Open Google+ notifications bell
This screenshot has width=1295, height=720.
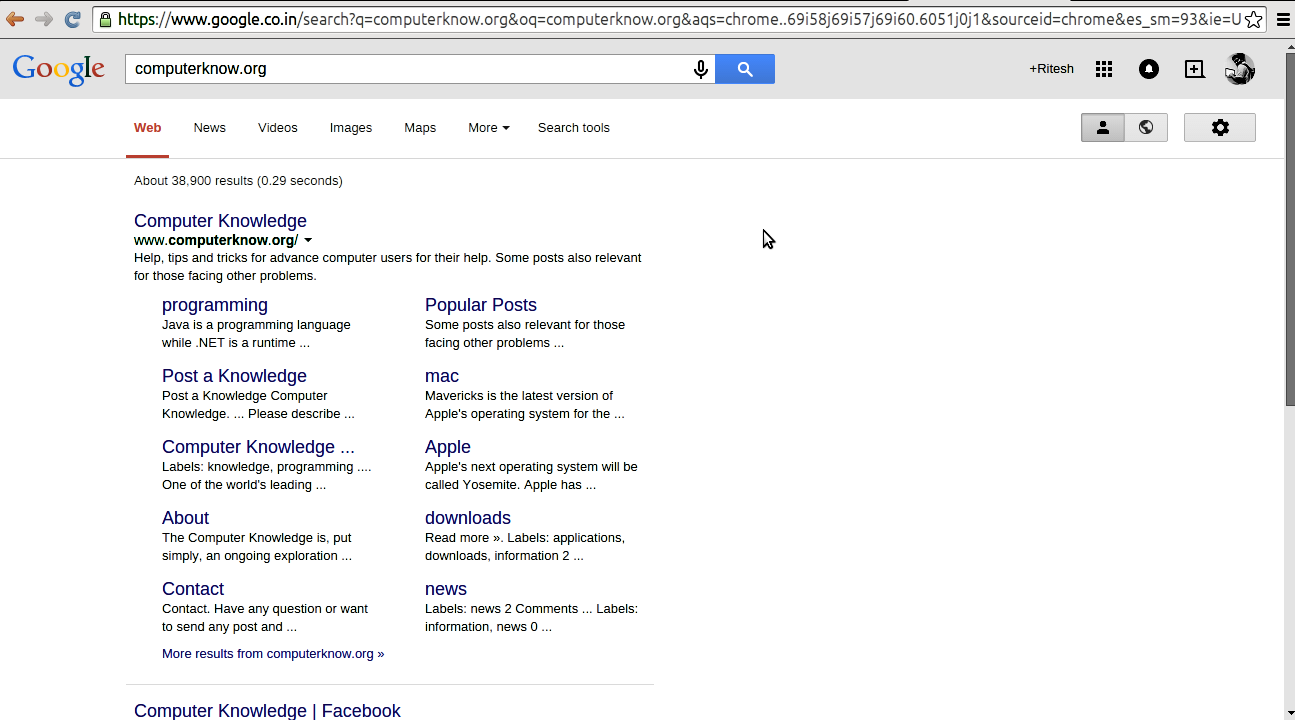coord(1149,69)
